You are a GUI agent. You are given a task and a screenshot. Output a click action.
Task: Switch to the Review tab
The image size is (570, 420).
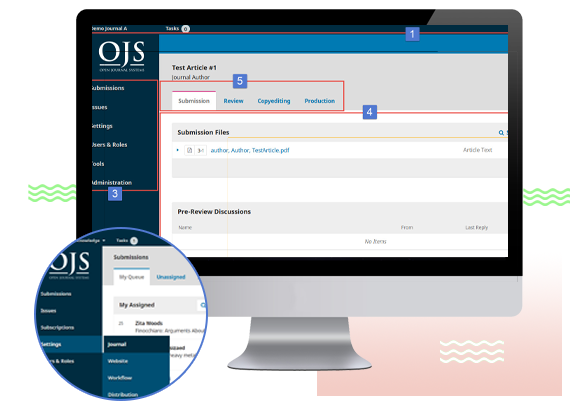click(x=233, y=101)
